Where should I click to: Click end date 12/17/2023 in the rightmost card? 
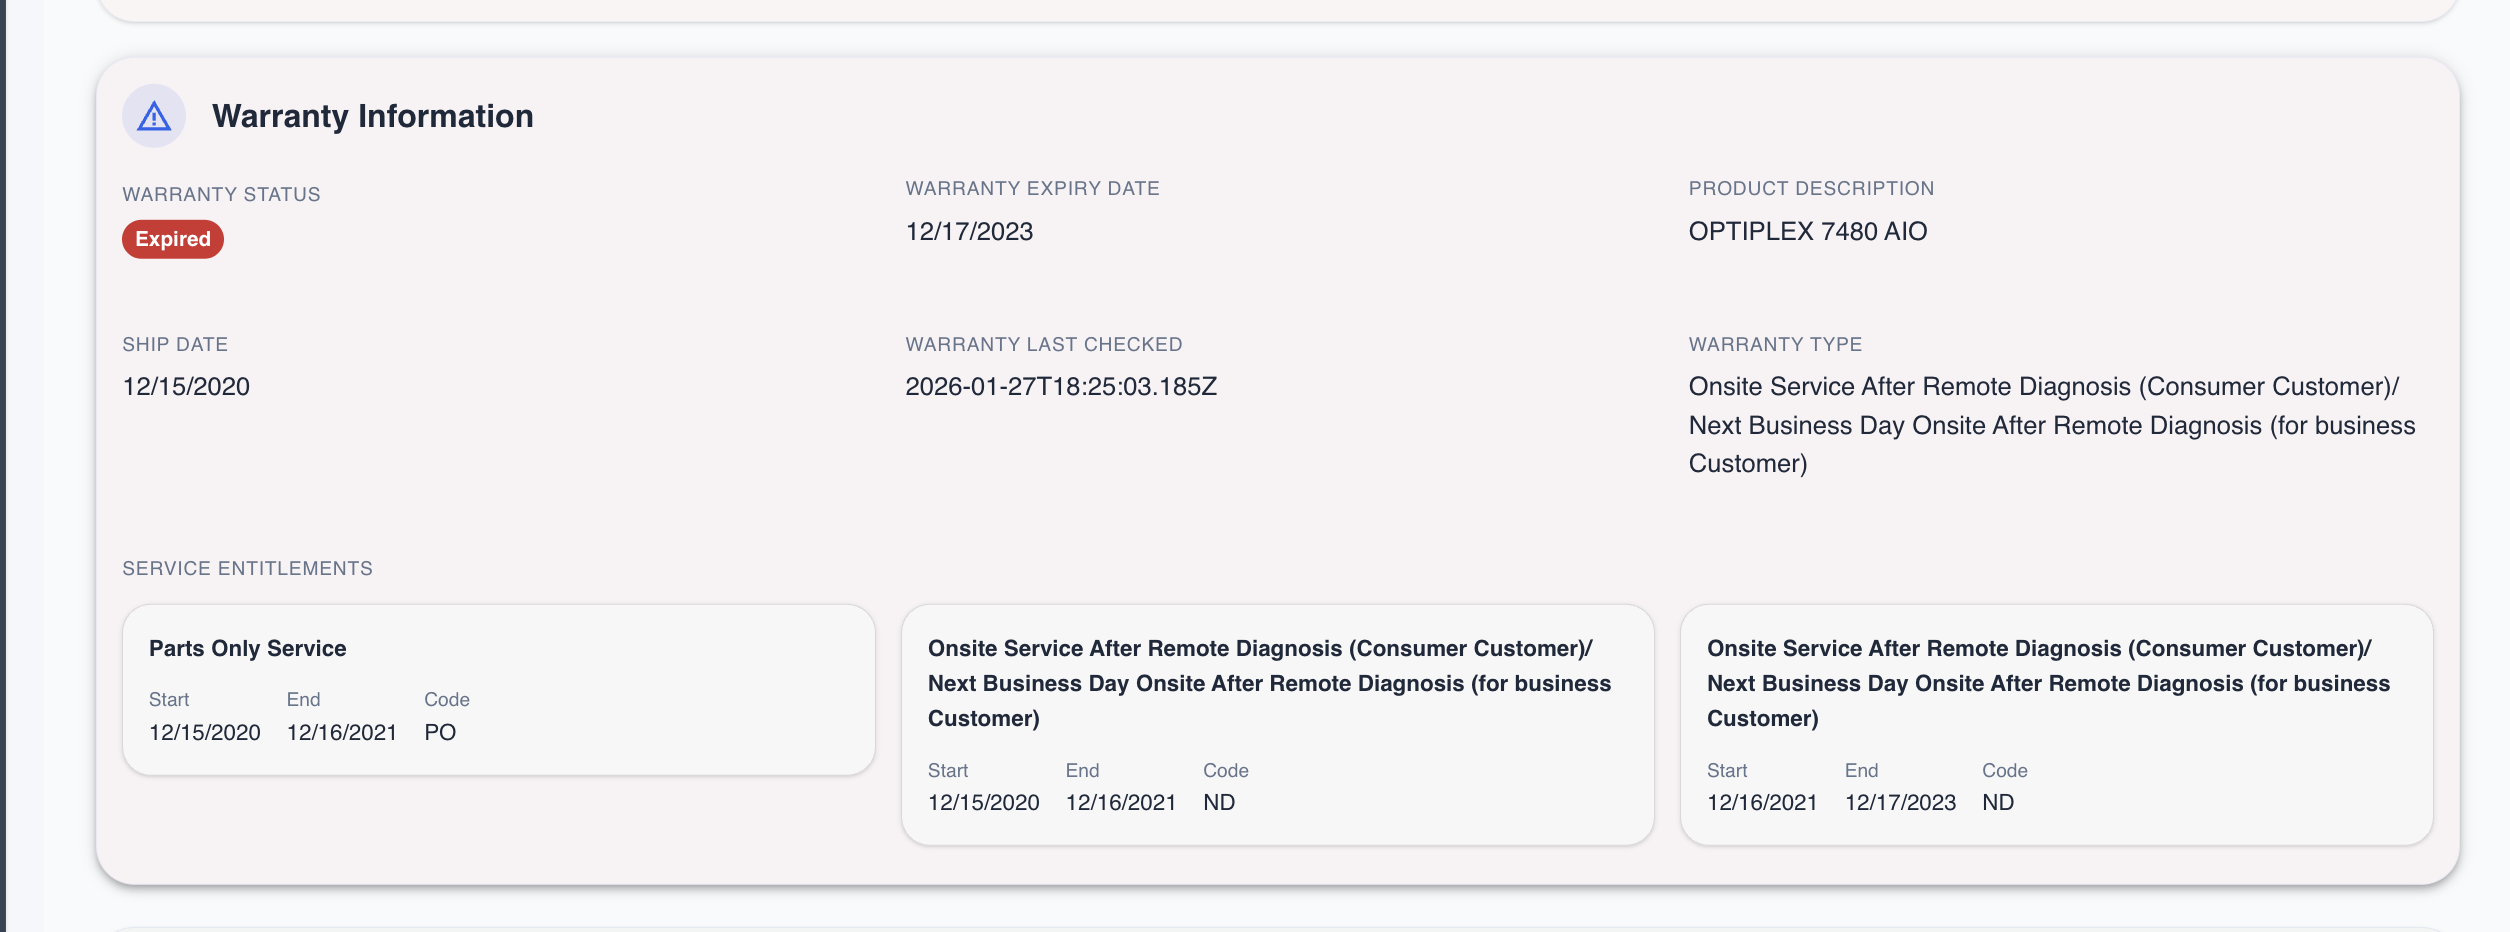click(x=1900, y=802)
